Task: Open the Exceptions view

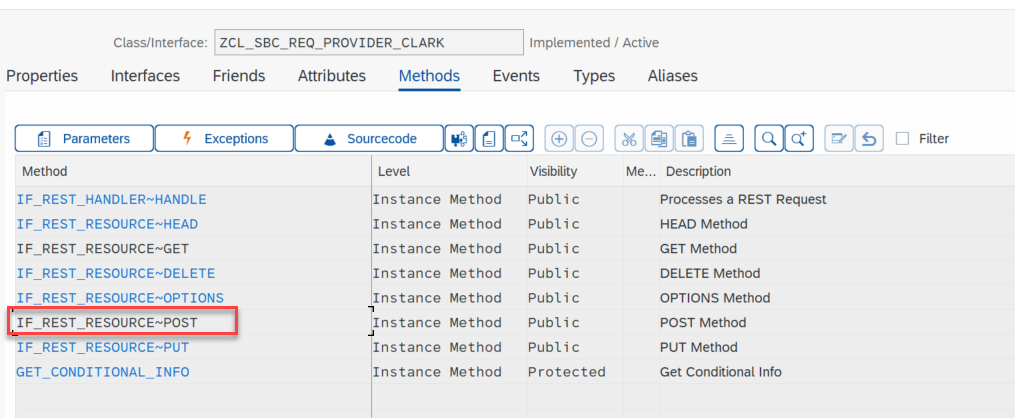Action: [x=224, y=138]
